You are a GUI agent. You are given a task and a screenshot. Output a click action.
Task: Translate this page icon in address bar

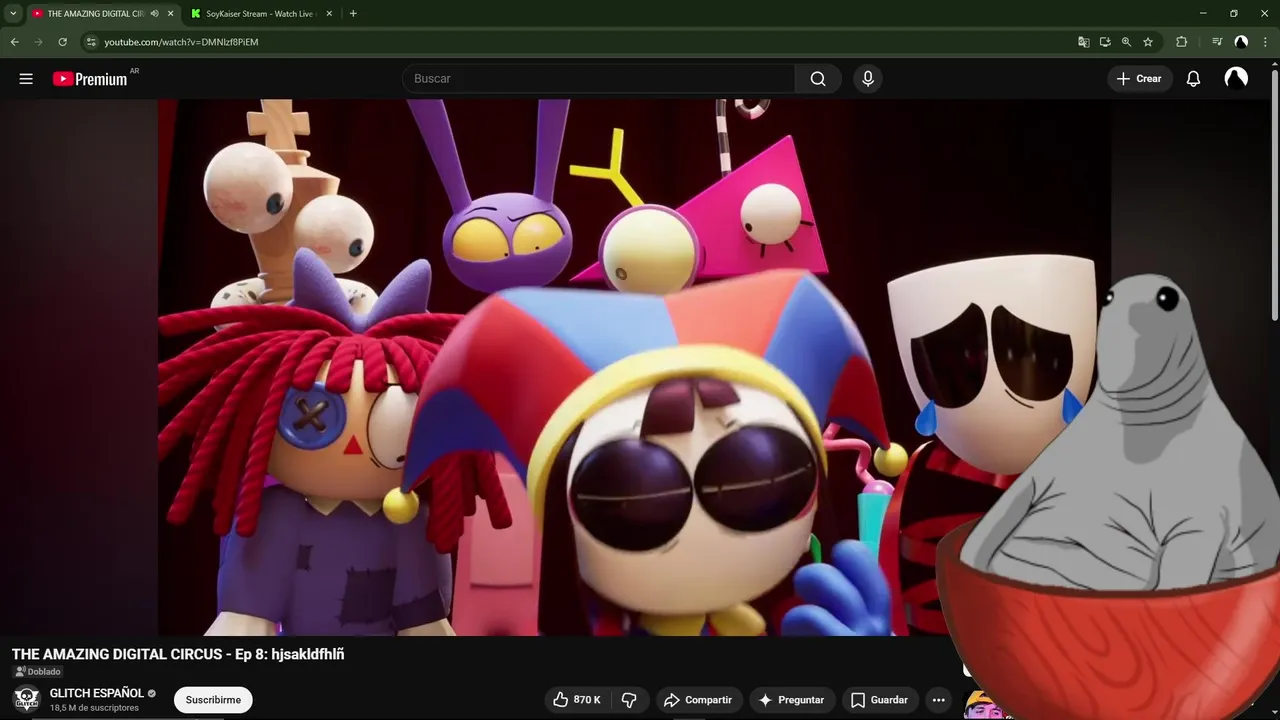pos(1084,42)
